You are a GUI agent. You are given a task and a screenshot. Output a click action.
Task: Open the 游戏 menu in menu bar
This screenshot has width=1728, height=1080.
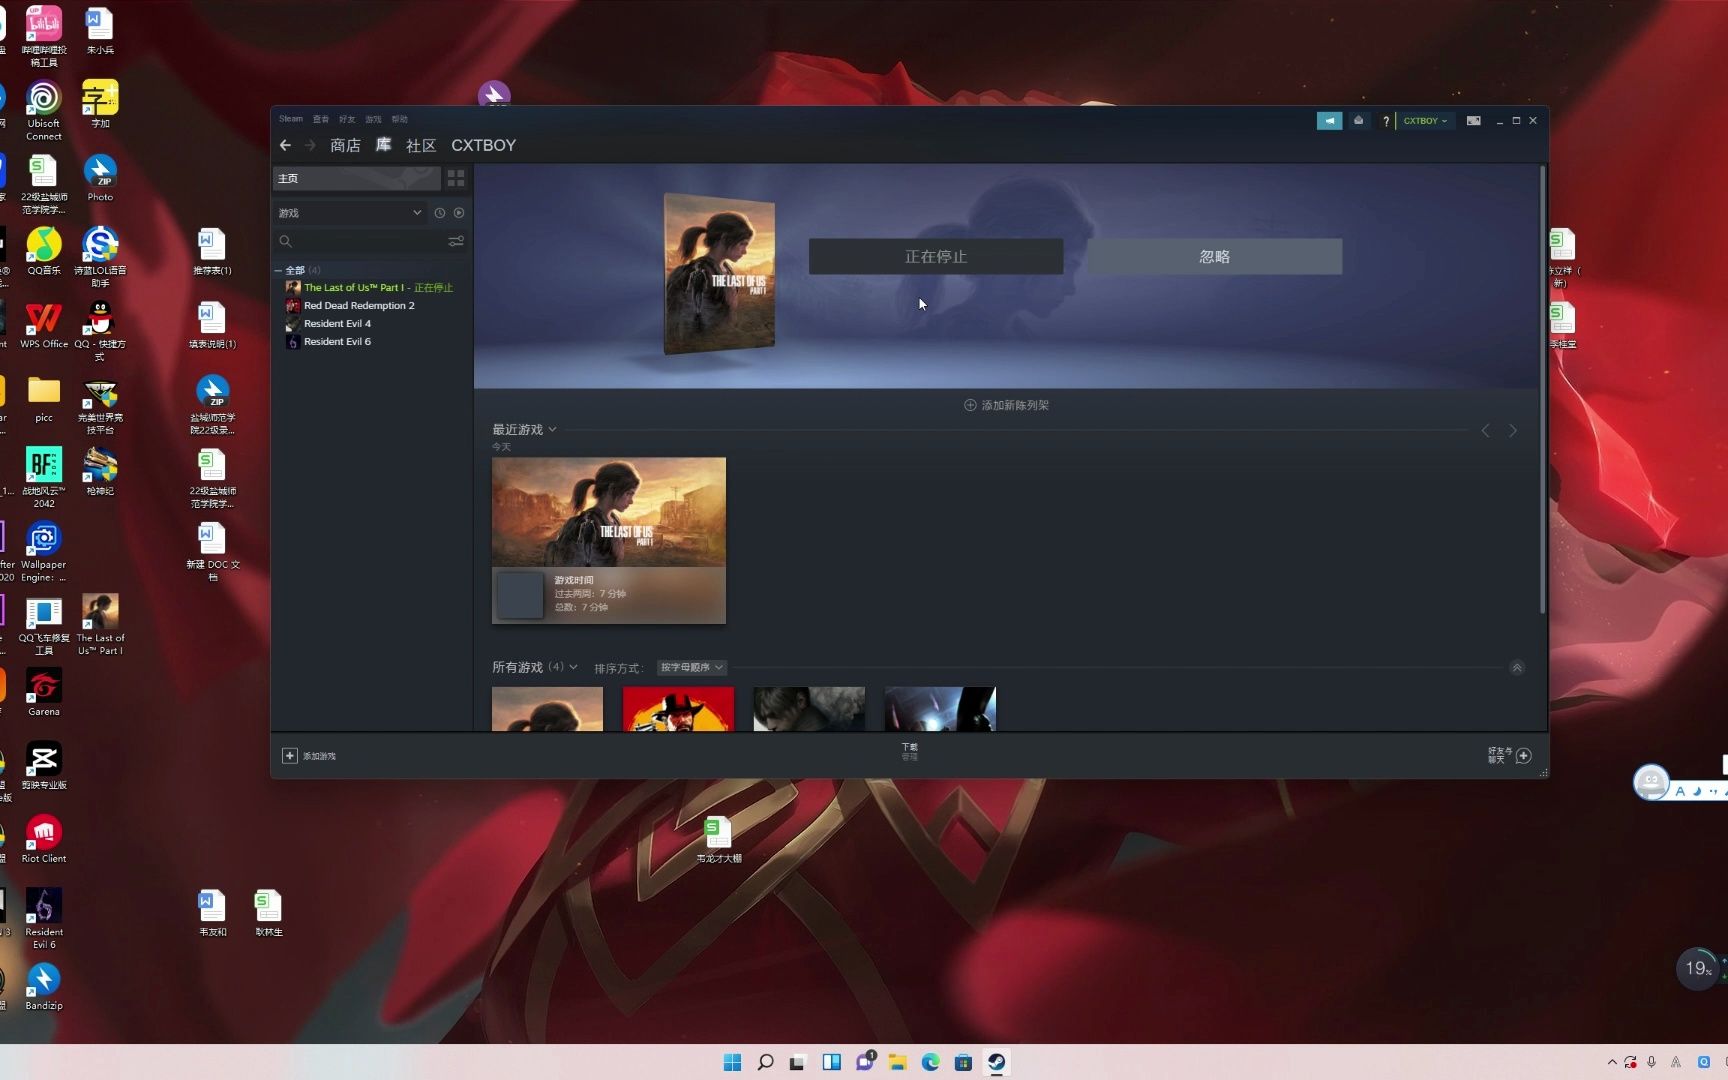pos(373,119)
